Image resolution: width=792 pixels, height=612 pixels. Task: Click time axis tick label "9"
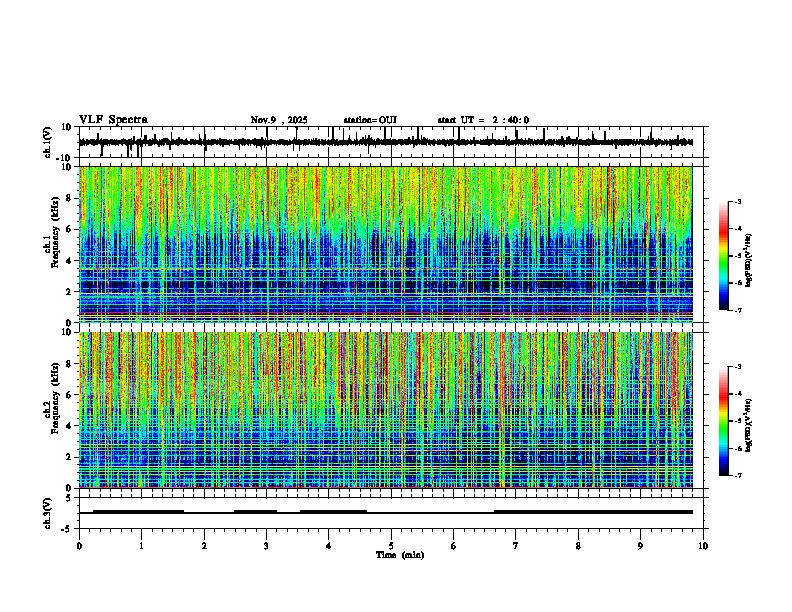tap(640, 546)
